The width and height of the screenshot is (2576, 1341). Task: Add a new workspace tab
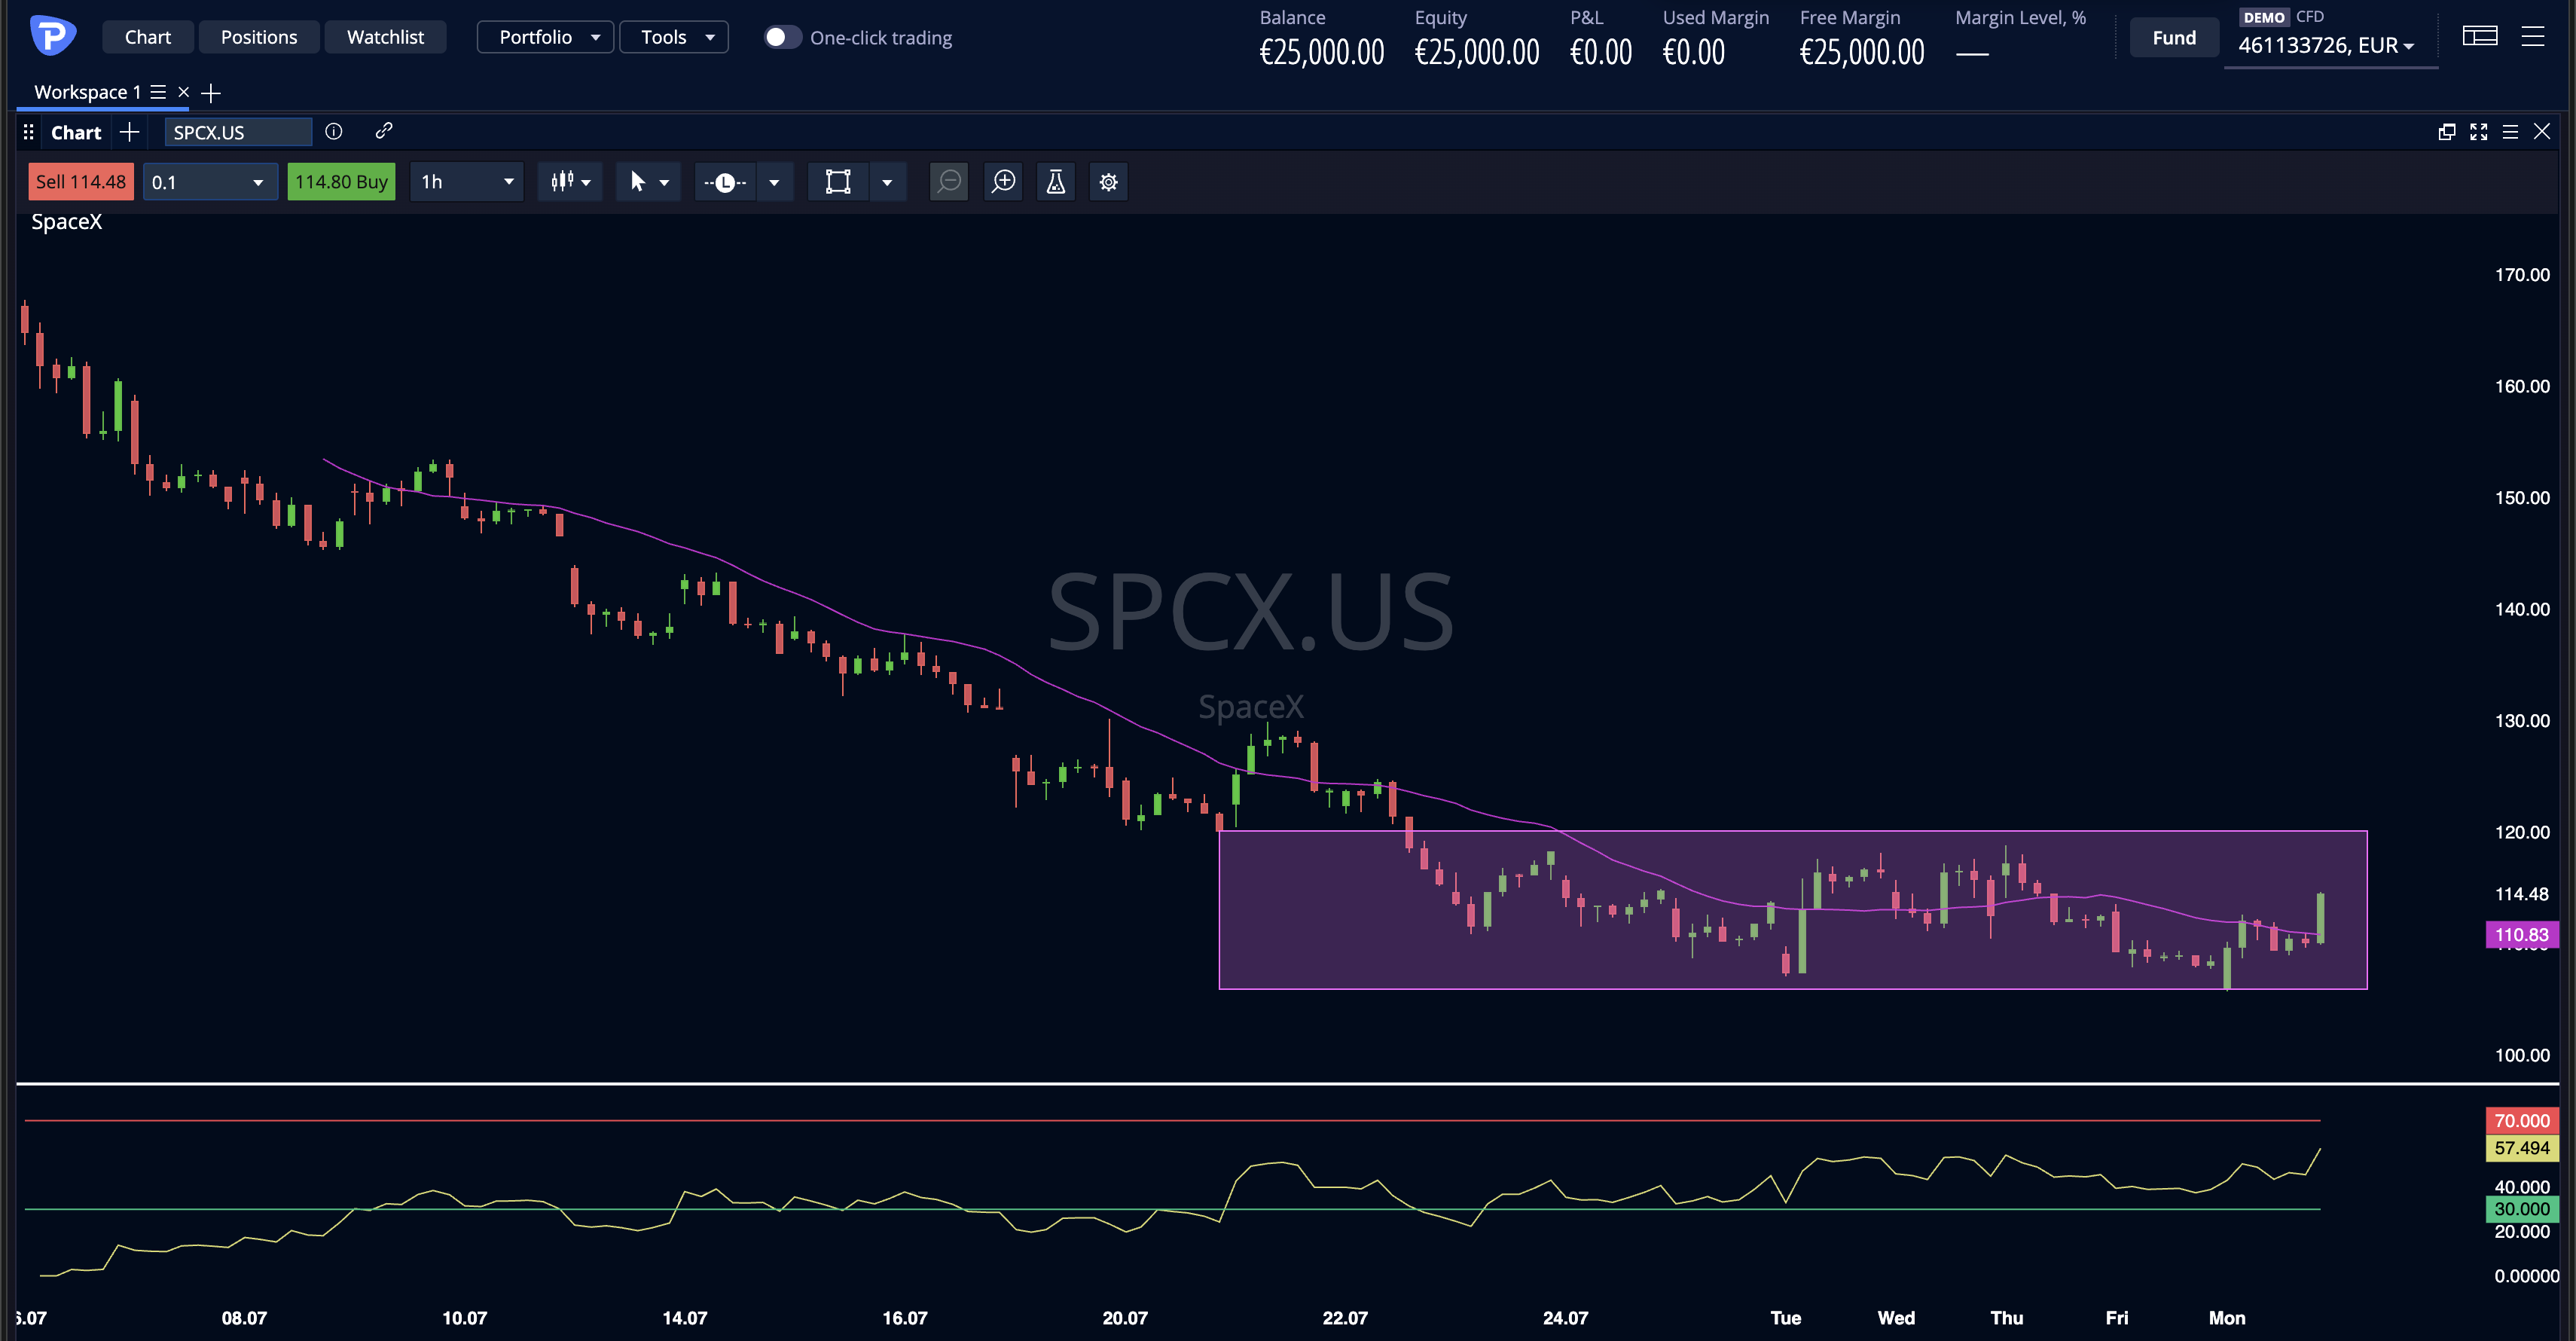click(x=210, y=93)
